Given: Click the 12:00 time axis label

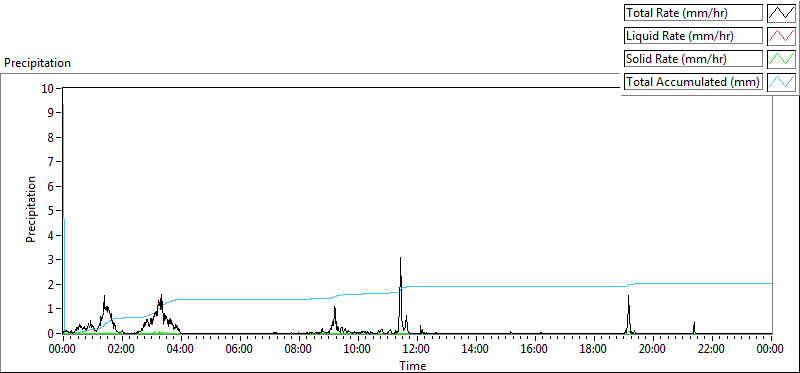Looking at the screenshot, I should point(417,350).
